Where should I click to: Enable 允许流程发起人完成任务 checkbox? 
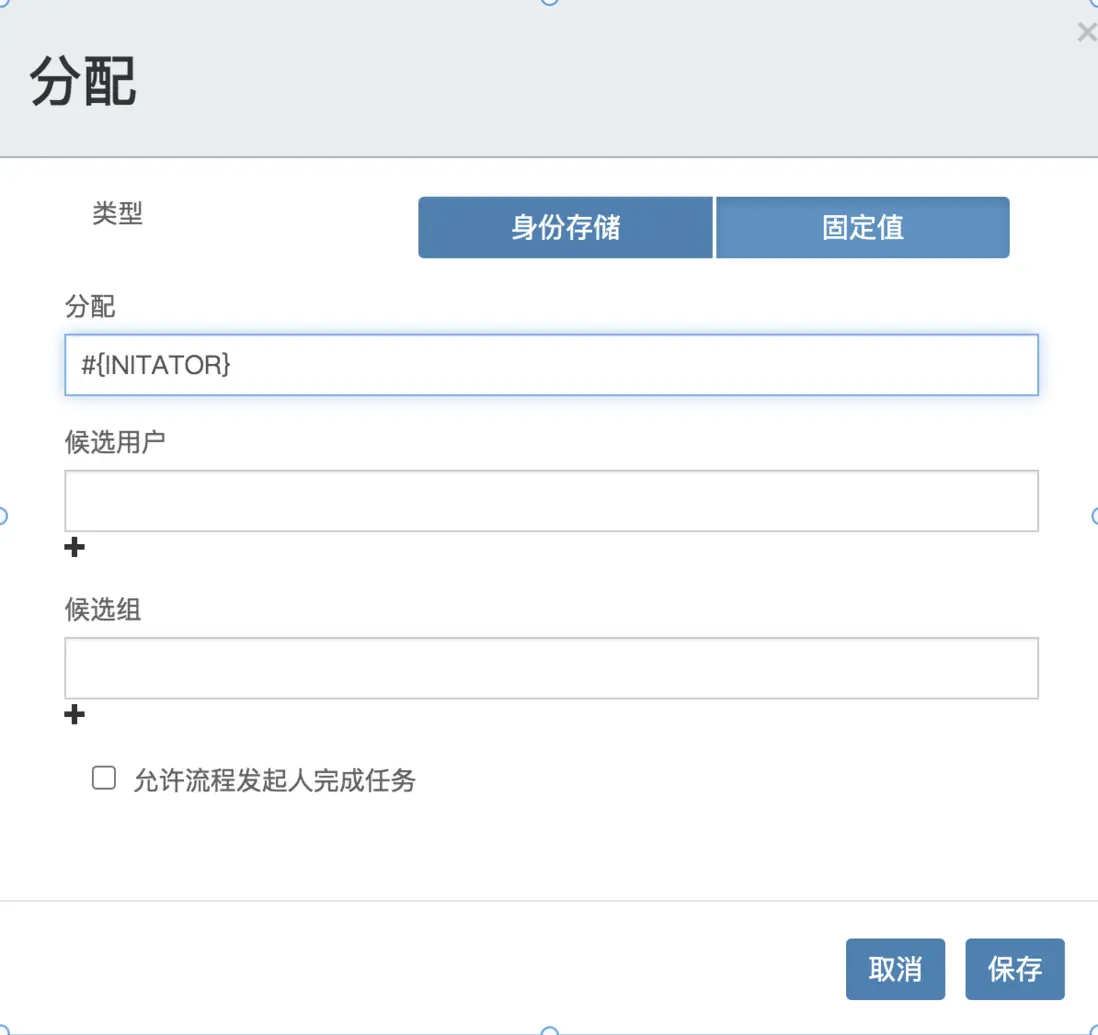[x=104, y=779]
